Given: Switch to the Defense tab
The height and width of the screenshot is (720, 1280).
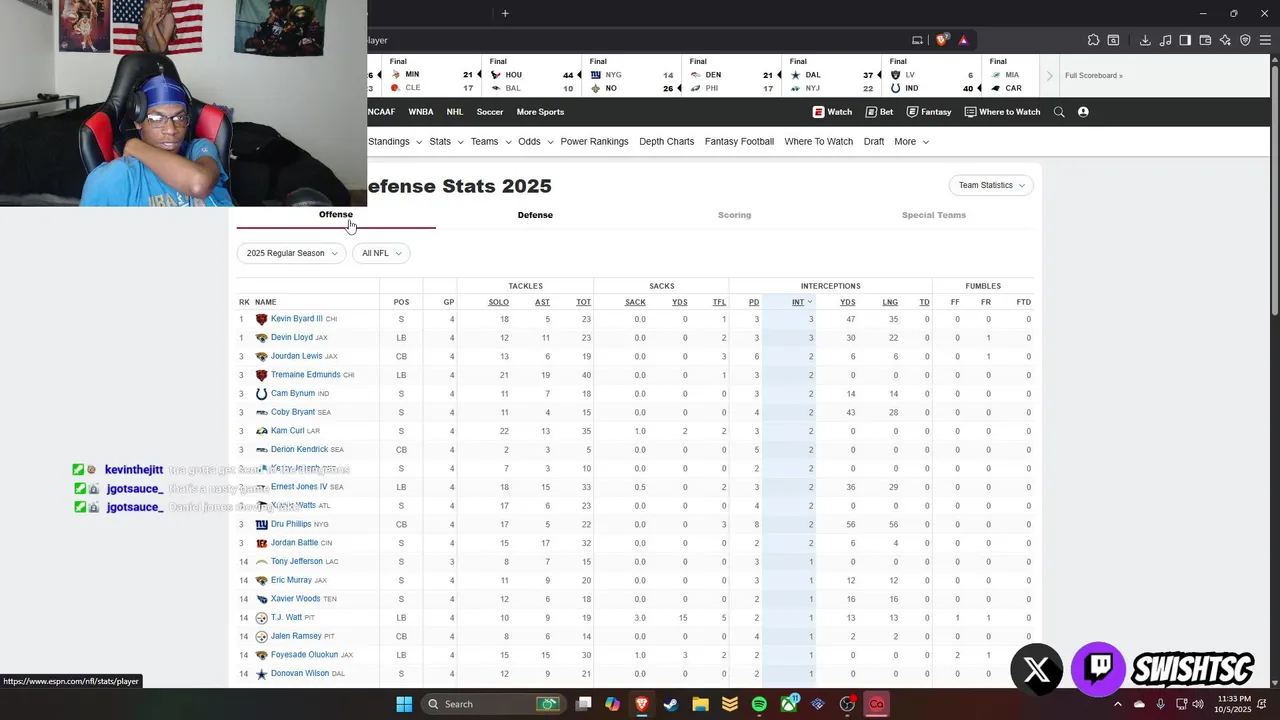Looking at the screenshot, I should pyautogui.click(x=535, y=215).
